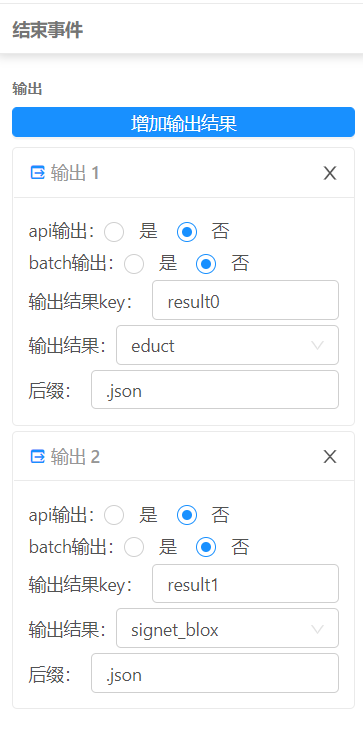Click the 增加输出结果 button
Screen dimensions: 363x748
click(183, 122)
